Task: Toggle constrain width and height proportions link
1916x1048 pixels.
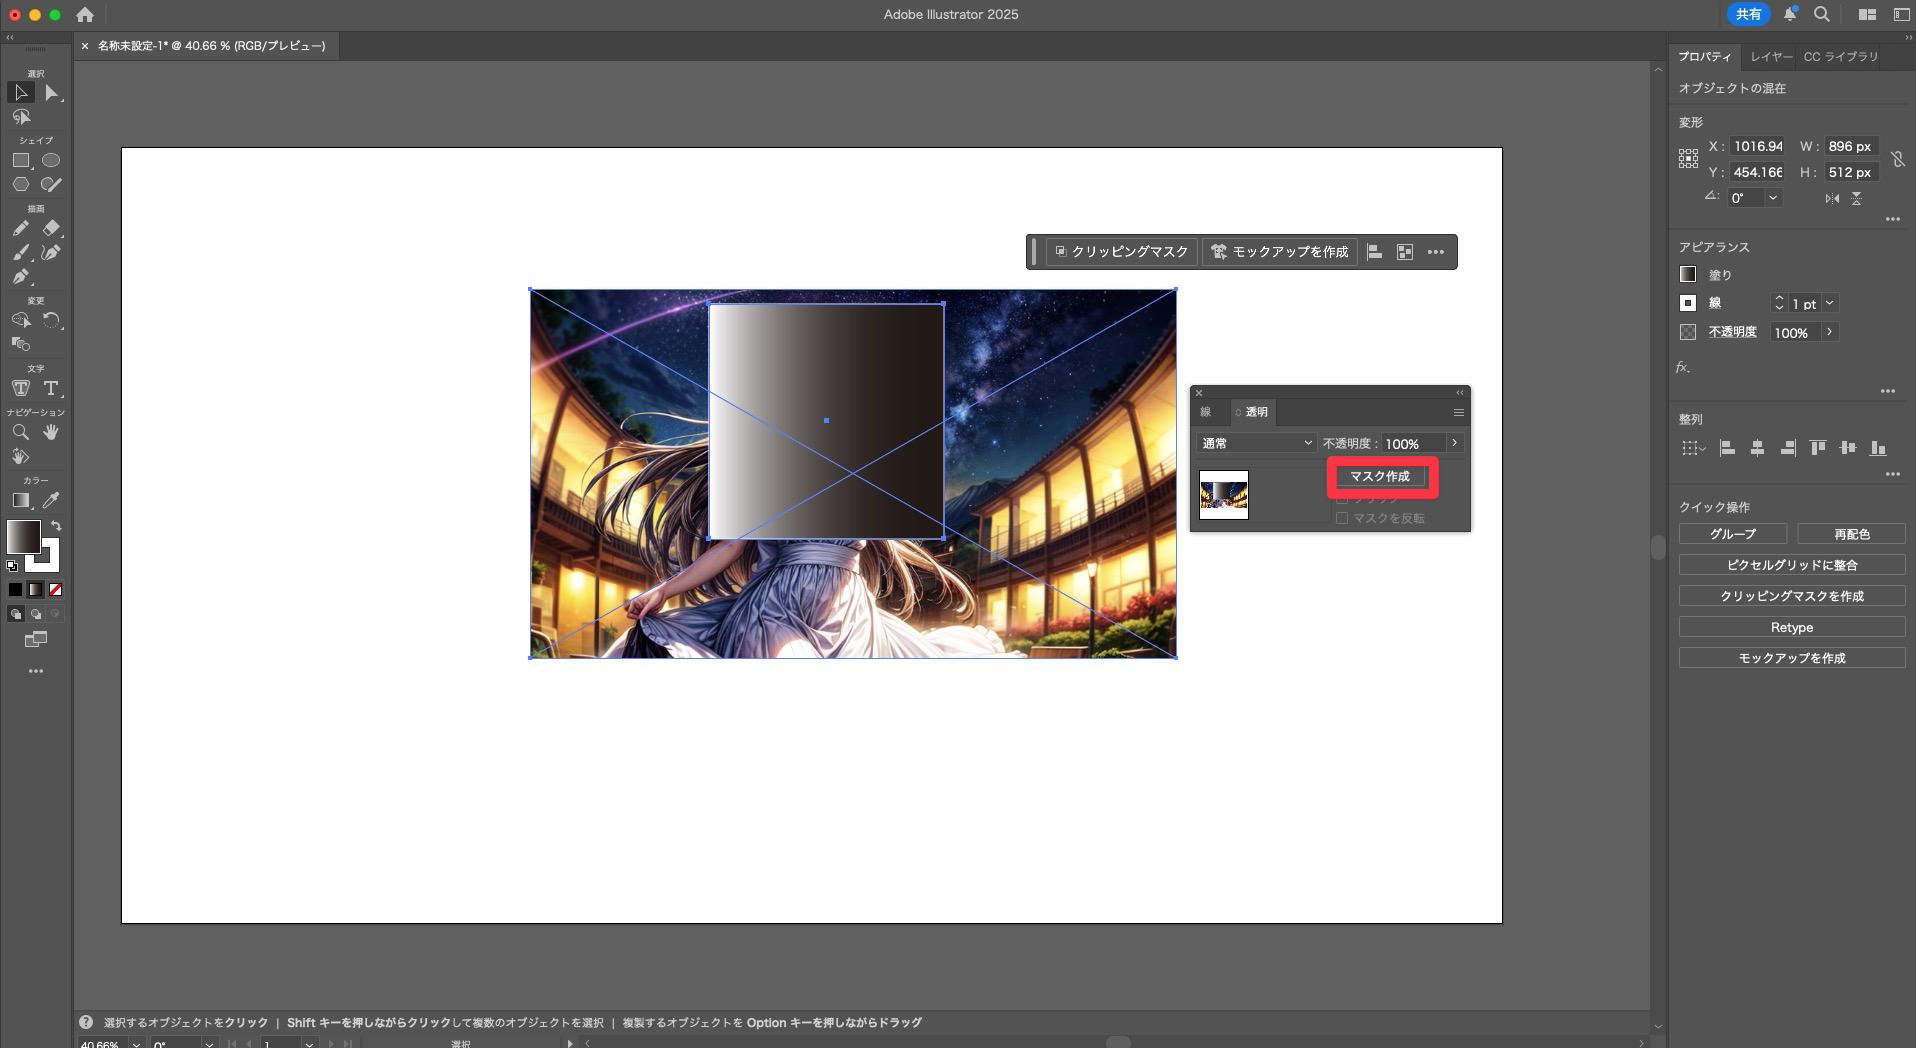Action: (1897, 159)
